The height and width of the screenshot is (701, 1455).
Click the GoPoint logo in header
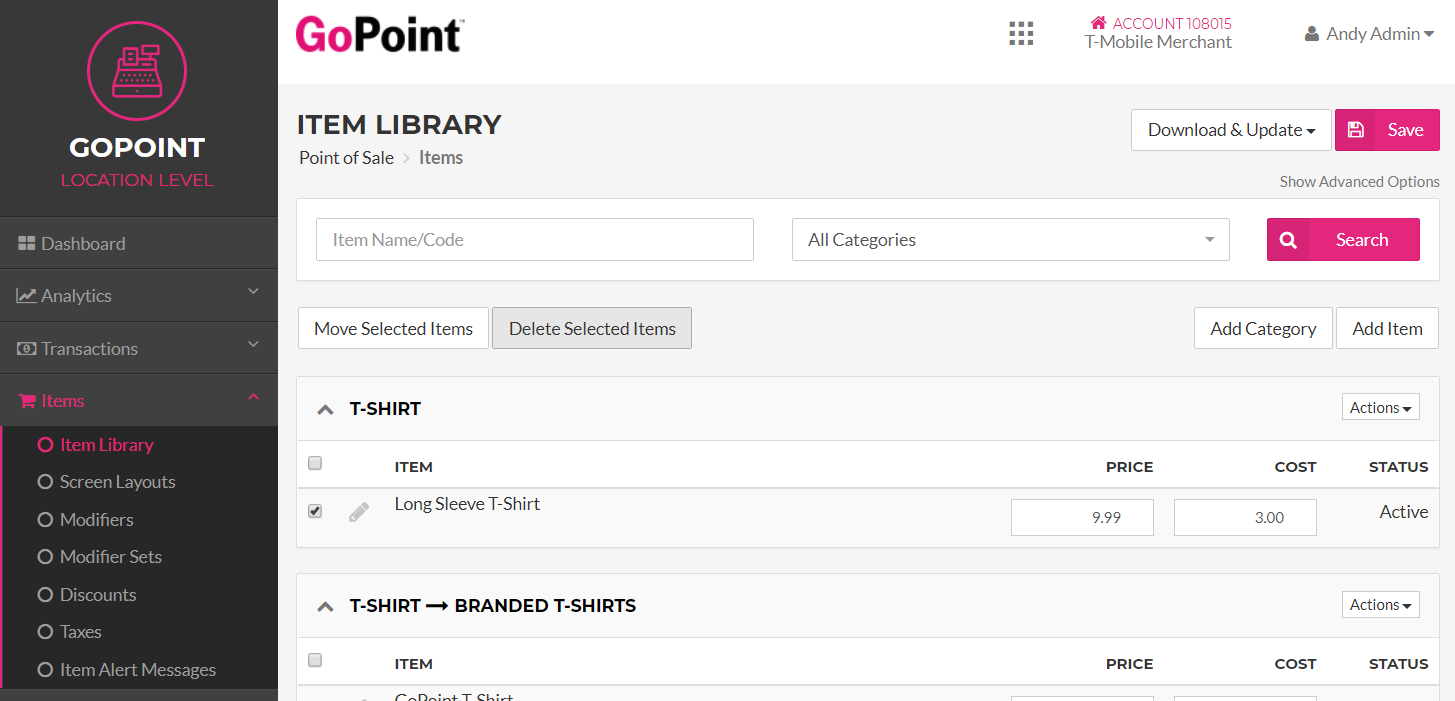(x=380, y=35)
